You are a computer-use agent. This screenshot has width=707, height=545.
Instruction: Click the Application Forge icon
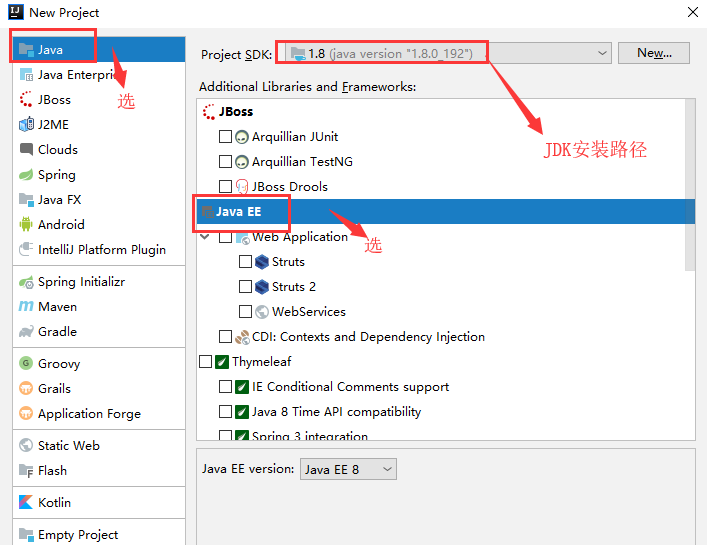pyautogui.click(x=26, y=413)
